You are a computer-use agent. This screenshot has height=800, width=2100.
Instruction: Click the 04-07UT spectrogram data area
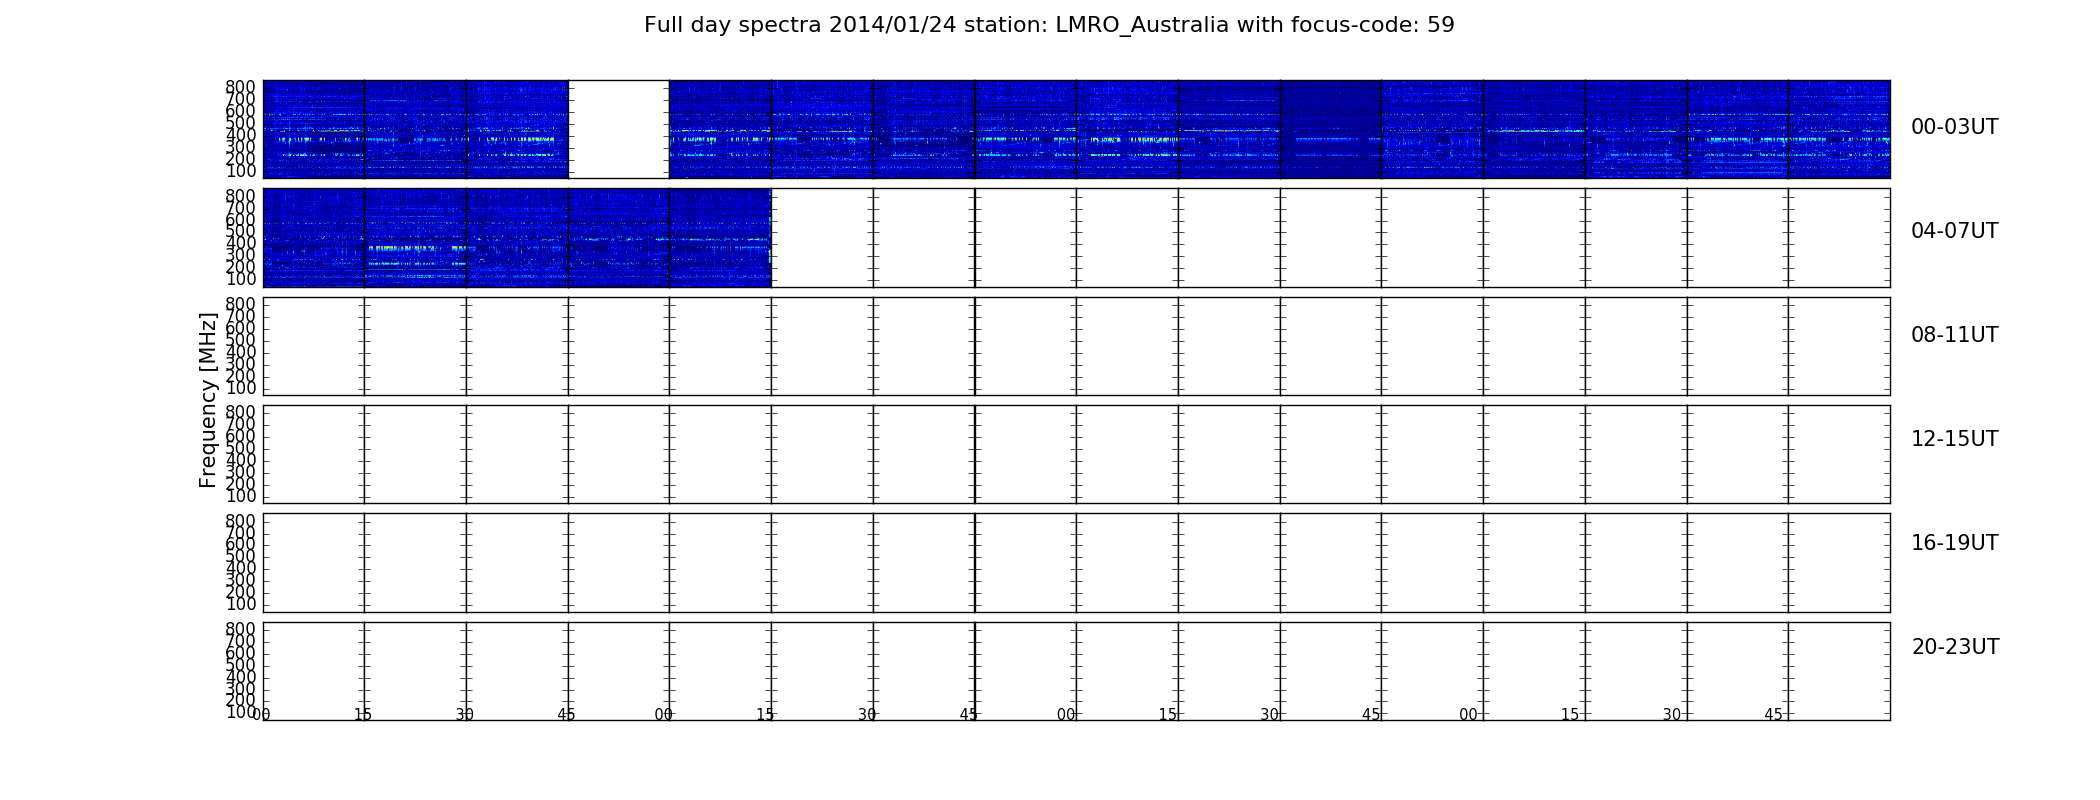pyautogui.click(x=517, y=238)
